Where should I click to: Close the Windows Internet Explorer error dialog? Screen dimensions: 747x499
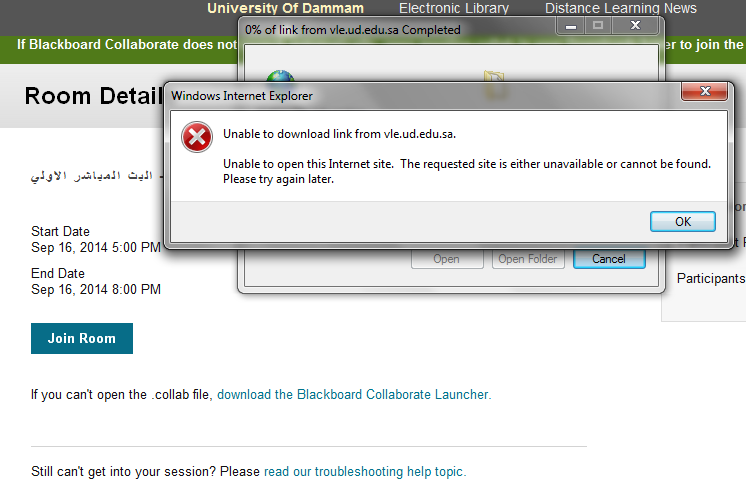(703, 93)
